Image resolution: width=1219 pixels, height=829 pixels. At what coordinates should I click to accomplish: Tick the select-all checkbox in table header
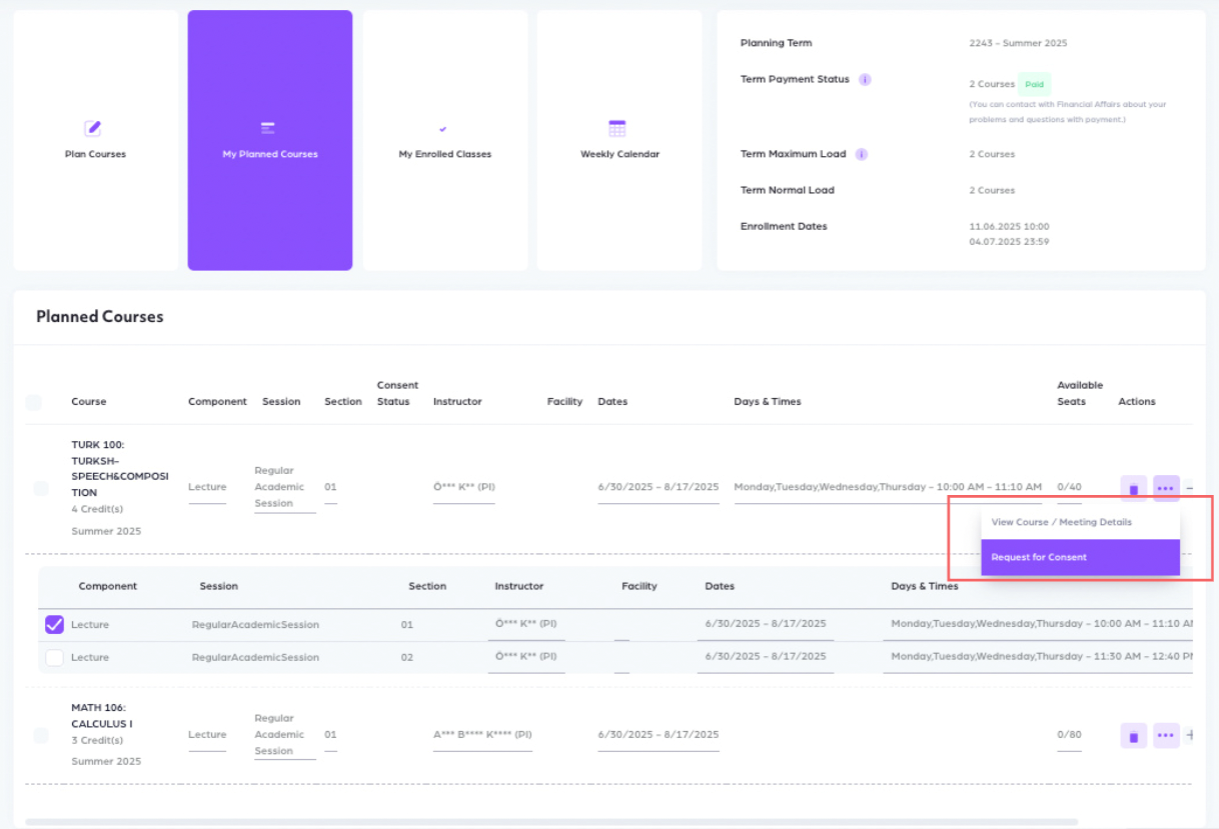[x=34, y=402]
